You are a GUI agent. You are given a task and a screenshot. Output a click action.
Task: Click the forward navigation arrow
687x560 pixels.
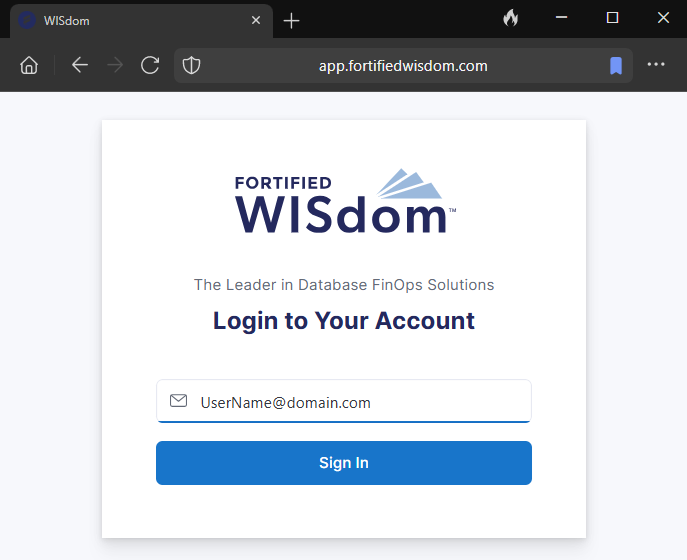(x=115, y=65)
